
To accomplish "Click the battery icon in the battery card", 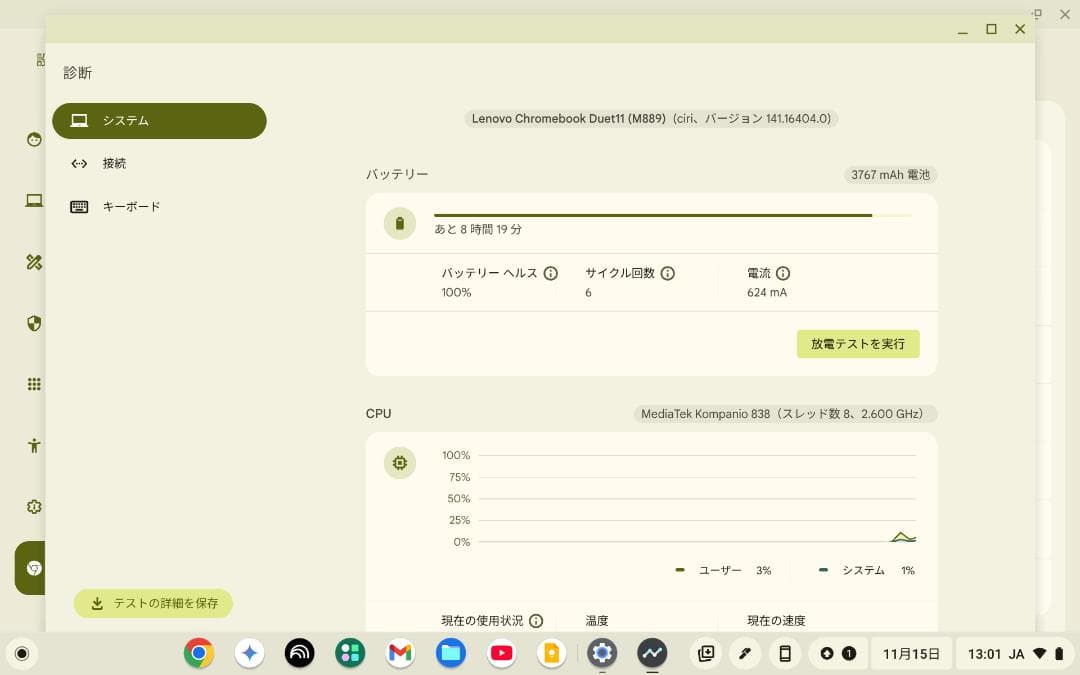I will point(399,223).
